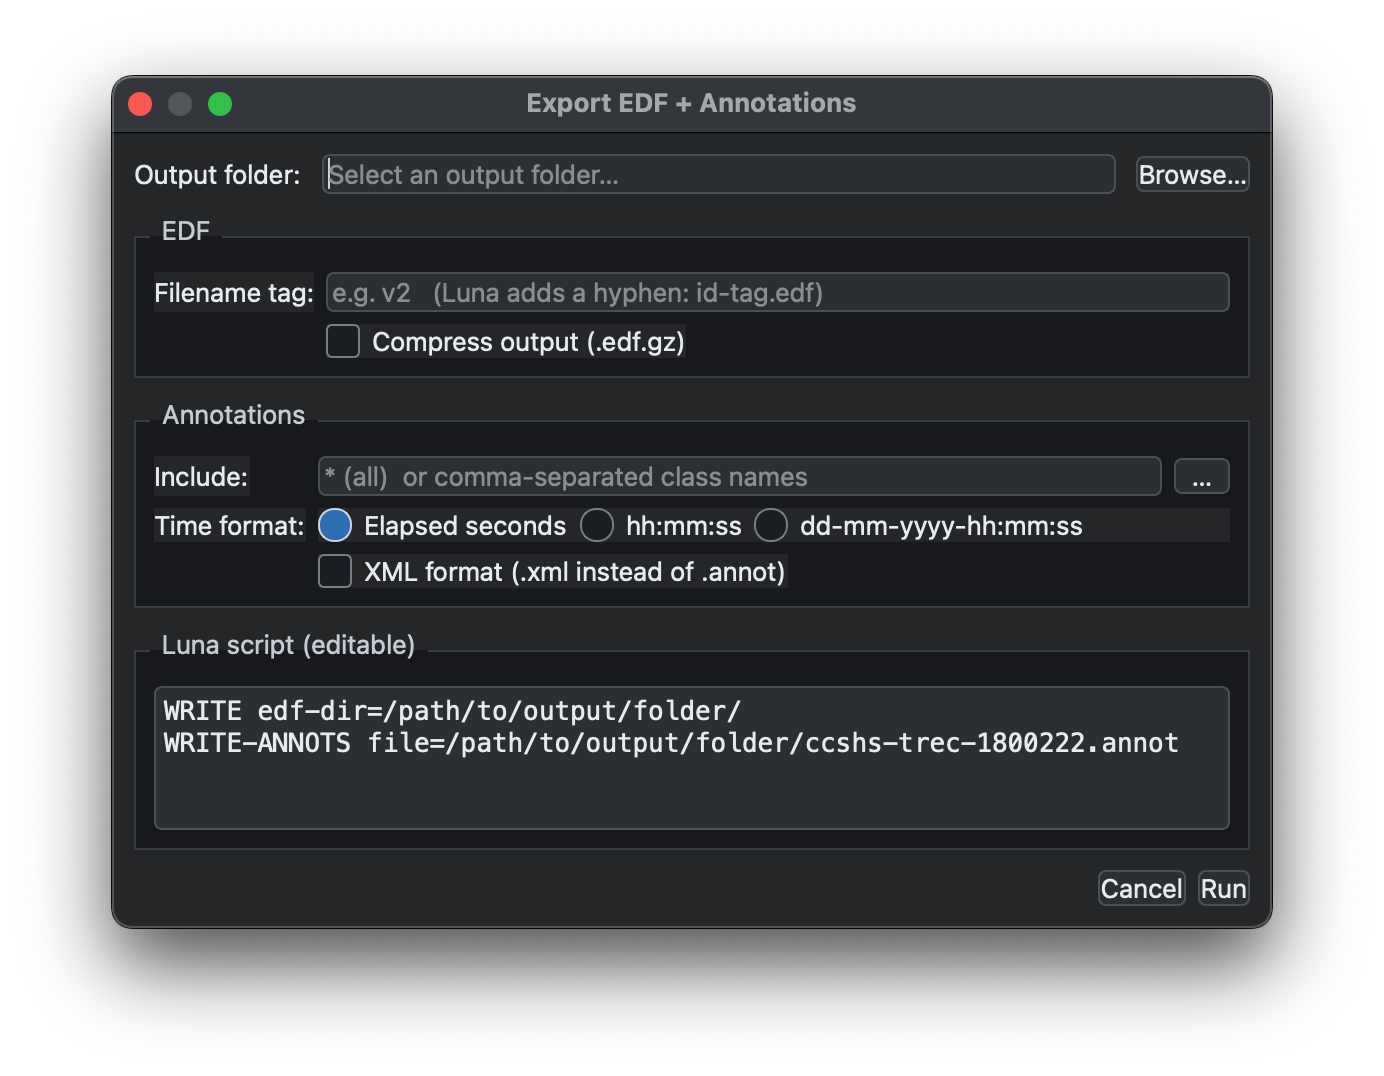Click the WRITE edf-dir script line
1384x1076 pixels.
pyautogui.click(x=452, y=711)
